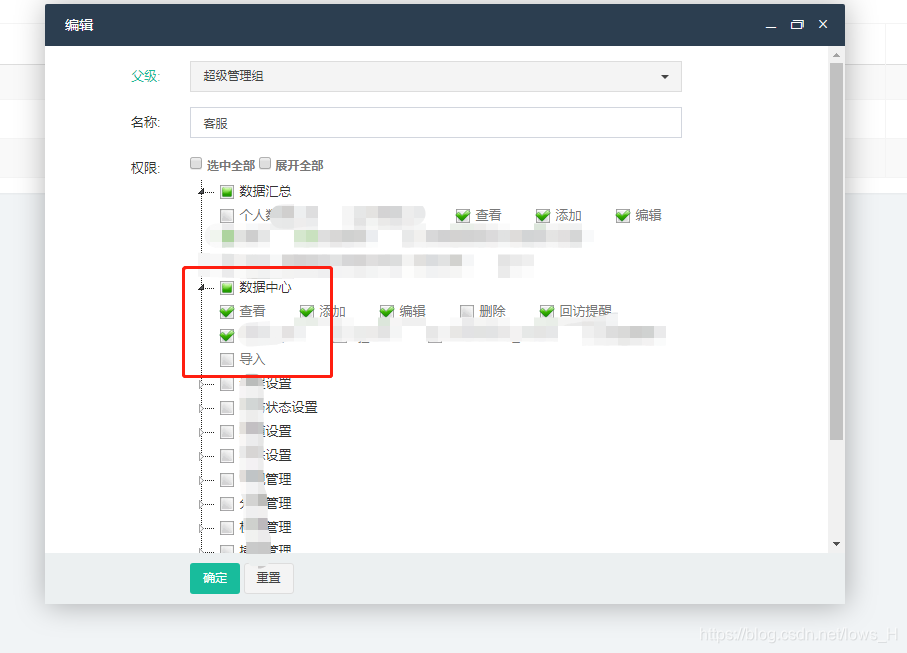907x653 pixels.
Task: Uncheck 编辑 under 数据中心
Action: pyautogui.click(x=386, y=312)
